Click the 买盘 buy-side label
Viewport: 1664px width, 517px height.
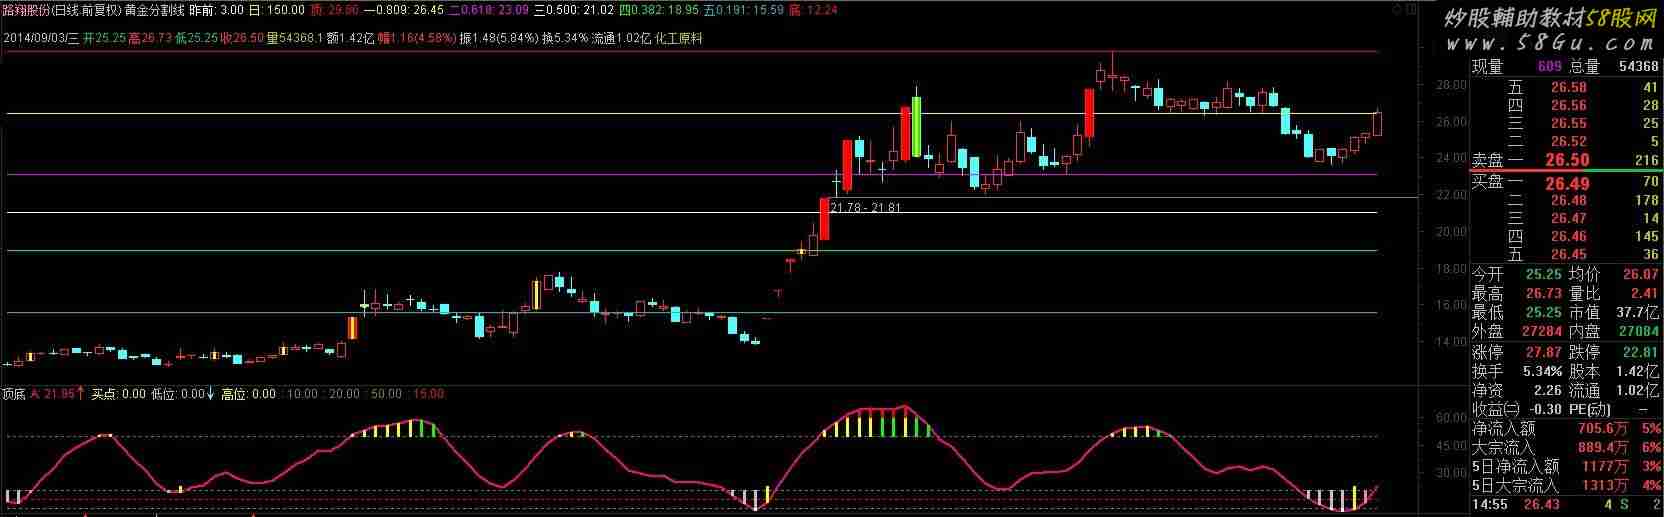(1487, 182)
